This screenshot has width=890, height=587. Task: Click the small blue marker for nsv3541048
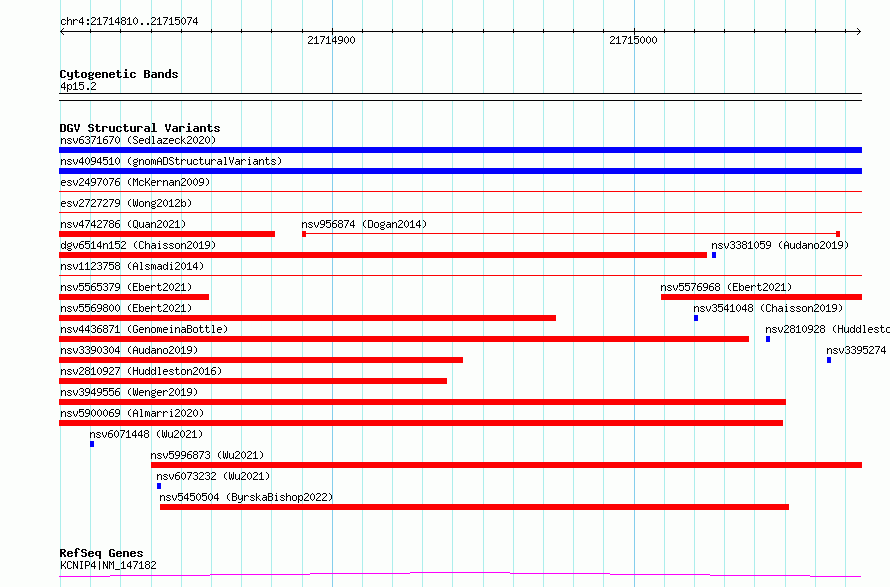coord(696,318)
